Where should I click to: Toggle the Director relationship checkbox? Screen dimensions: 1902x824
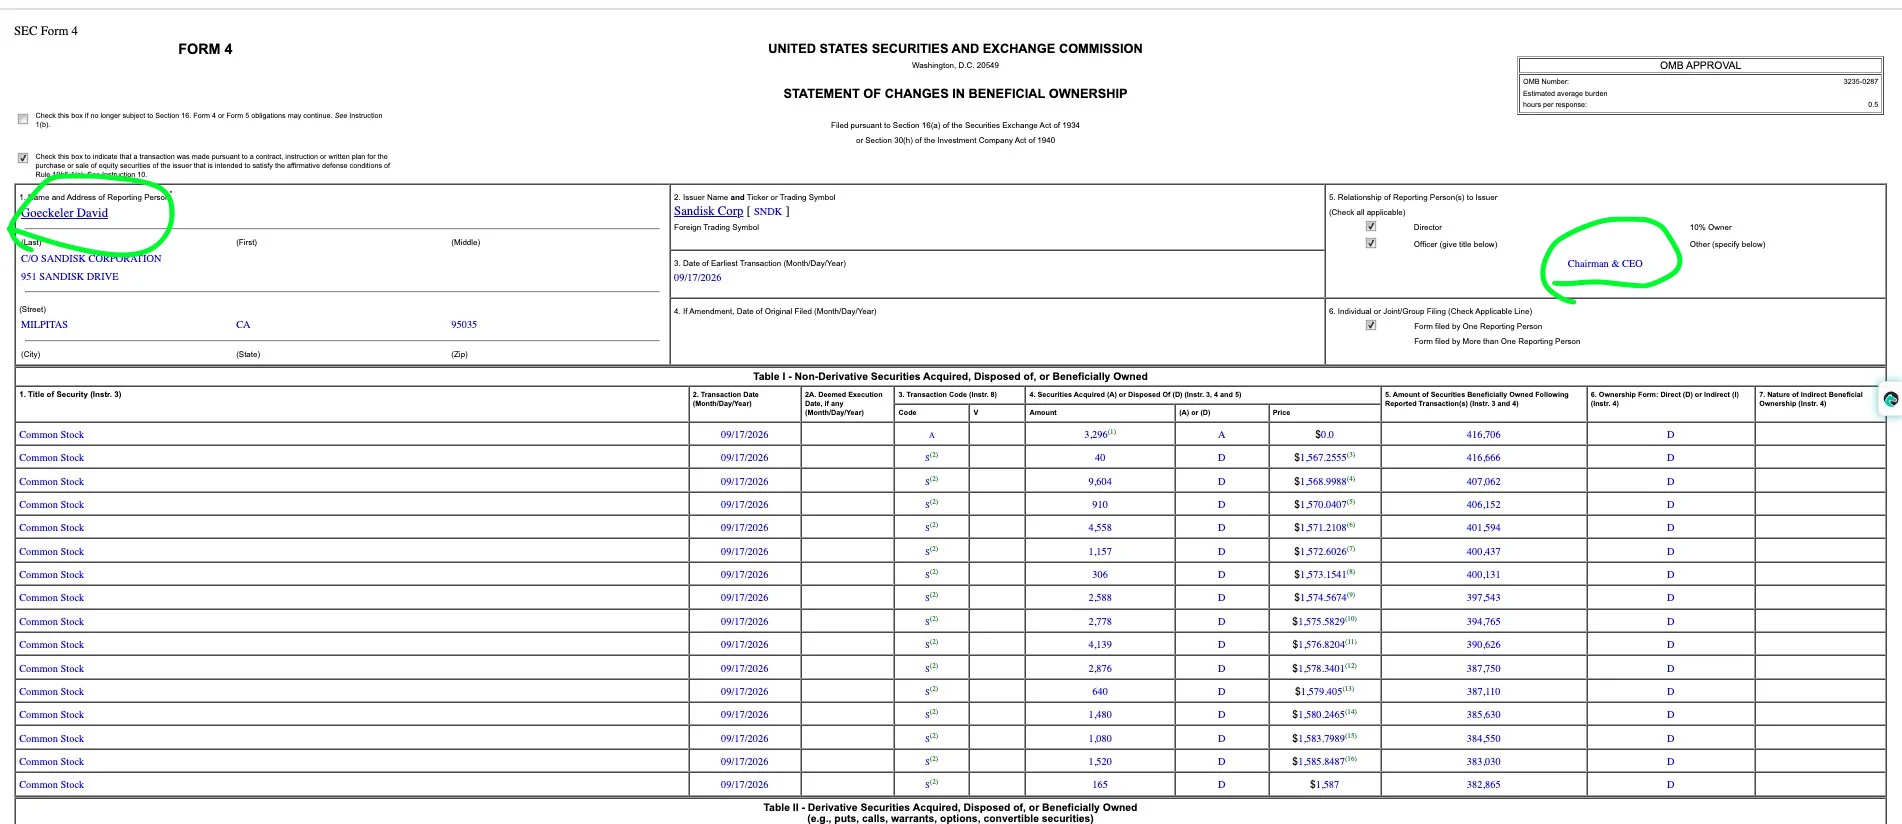(1371, 226)
